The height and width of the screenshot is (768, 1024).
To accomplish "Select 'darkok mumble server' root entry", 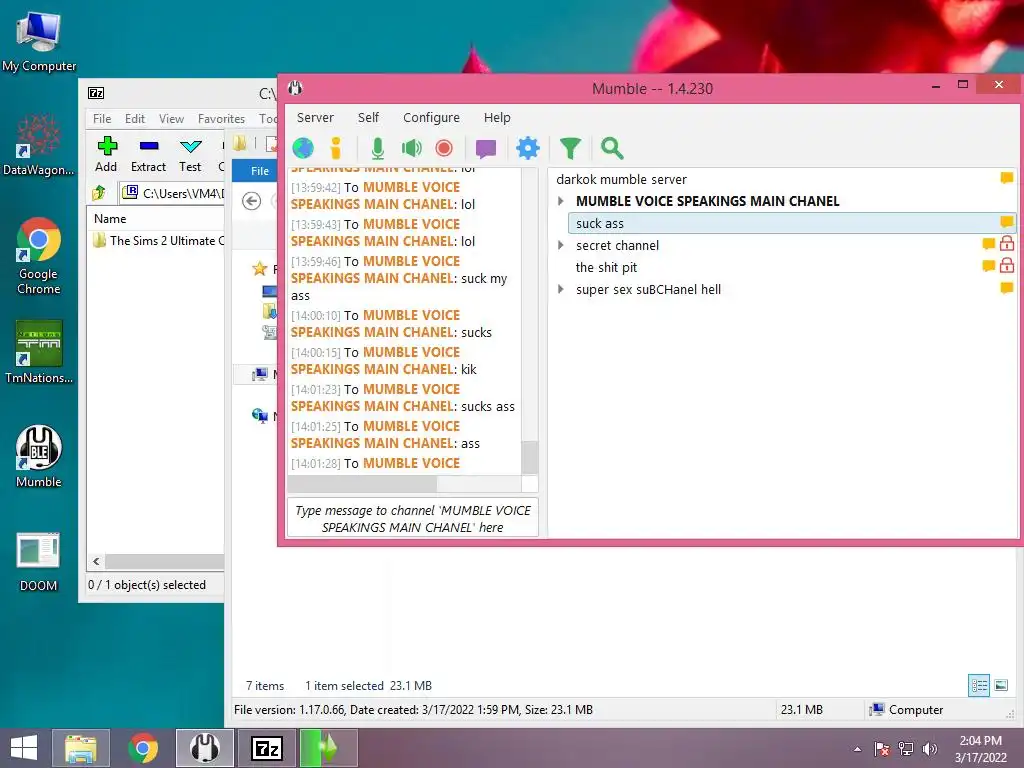I will 621,179.
